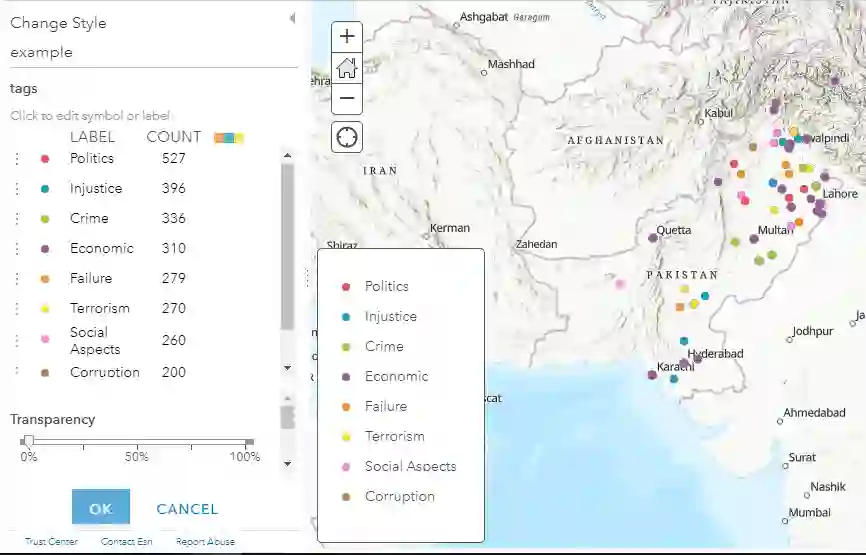Grab the handle beside the Social Aspects row

pyautogui.click(x=17, y=341)
